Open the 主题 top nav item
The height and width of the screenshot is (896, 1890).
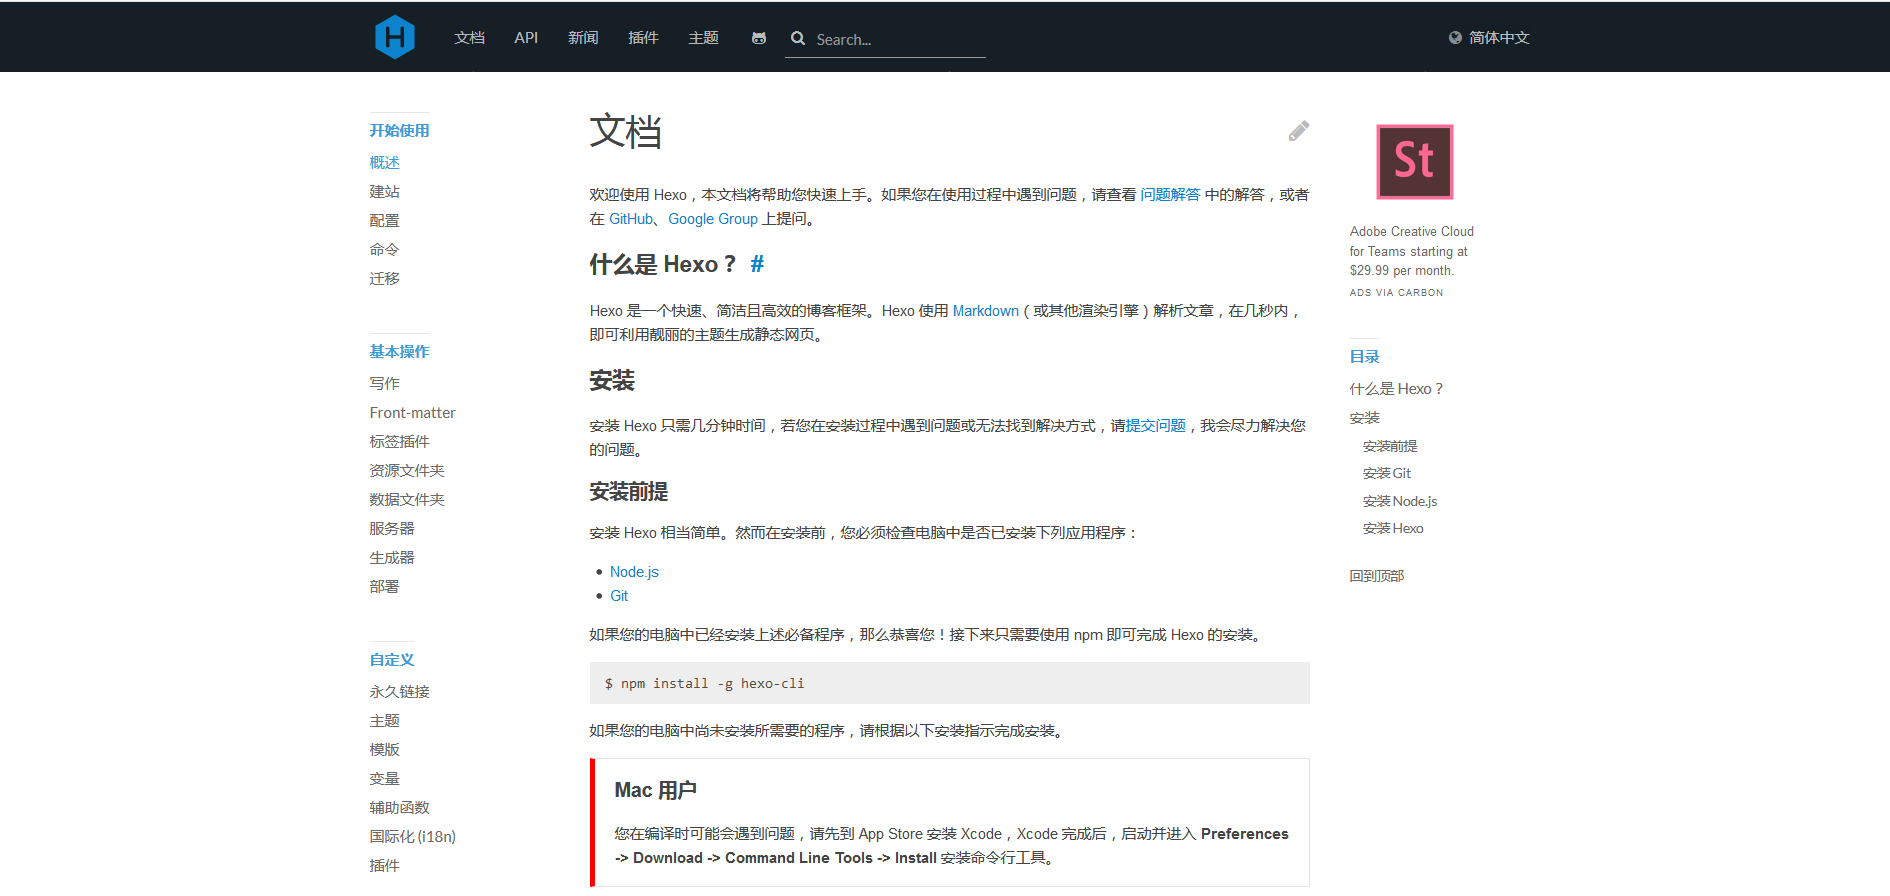coord(703,38)
